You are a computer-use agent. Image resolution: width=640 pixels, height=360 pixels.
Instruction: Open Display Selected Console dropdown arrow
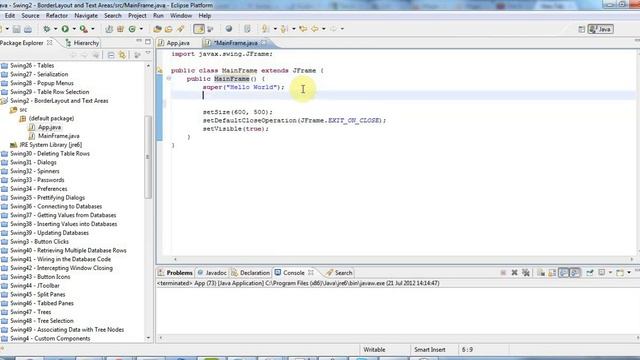610,273
